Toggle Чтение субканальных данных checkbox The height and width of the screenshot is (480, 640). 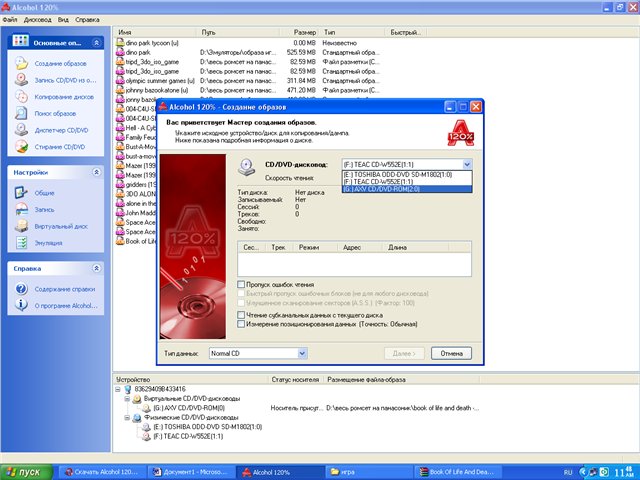click(x=240, y=314)
